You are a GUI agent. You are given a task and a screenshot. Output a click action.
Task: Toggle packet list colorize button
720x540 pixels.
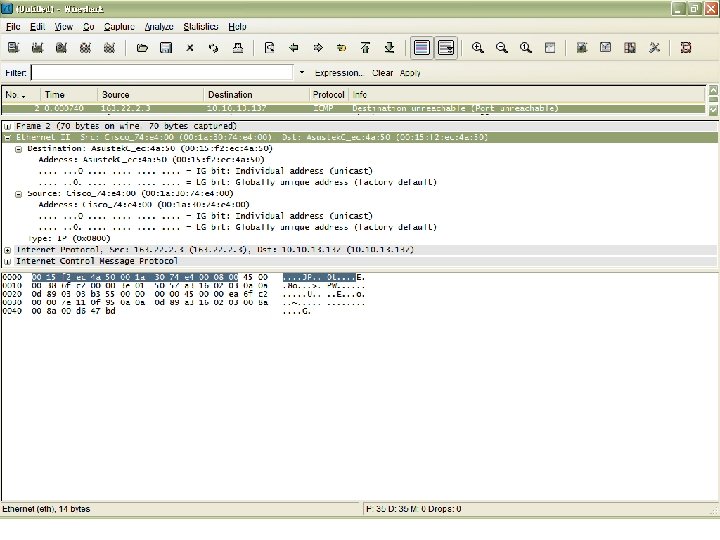click(422, 48)
